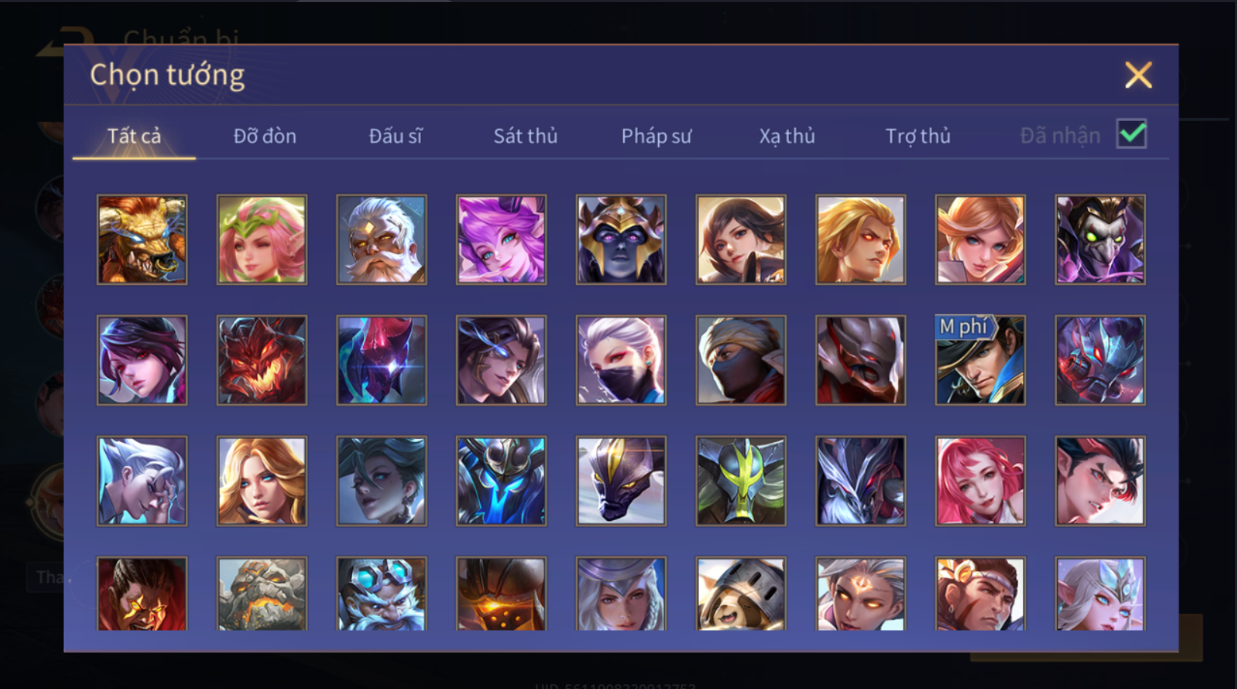Select the red horned demon hero
1237x689 pixels.
click(262, 360)
